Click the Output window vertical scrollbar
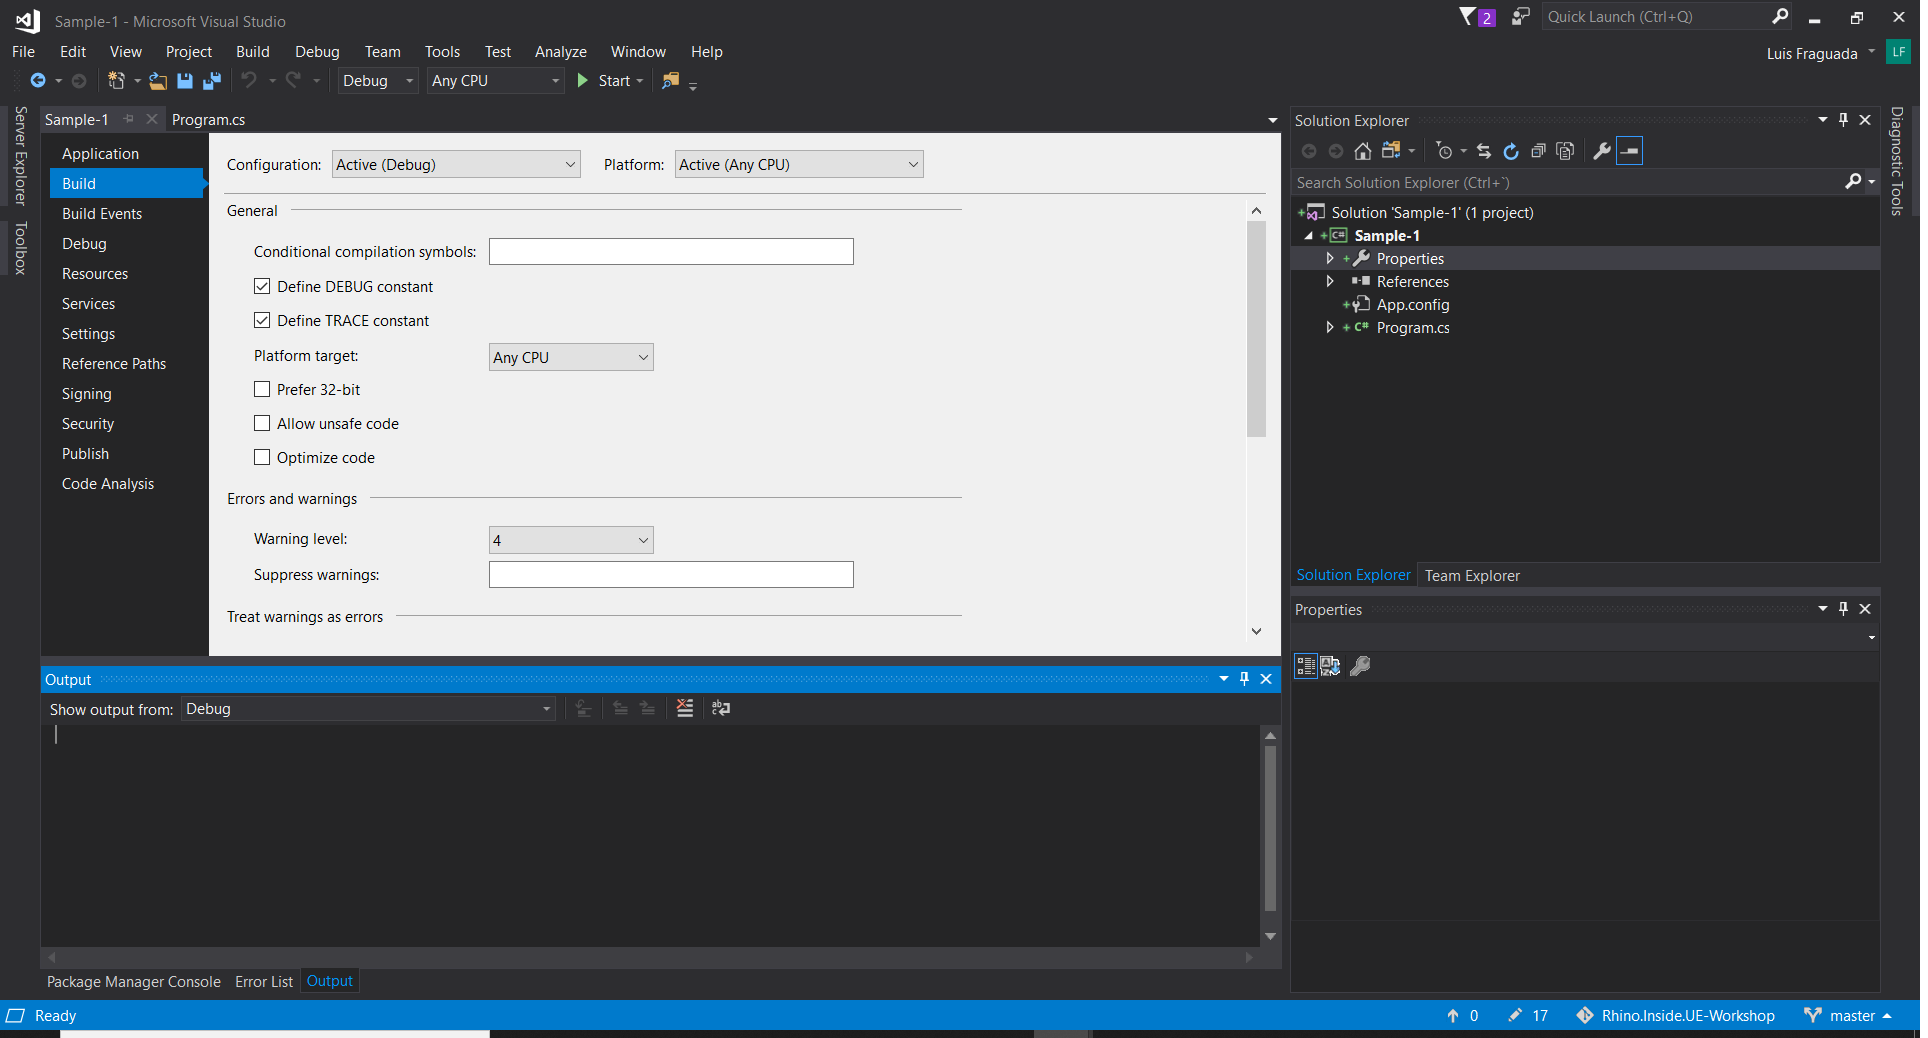Screen dimensions: 1928x1038 (x=1271, y=828)
